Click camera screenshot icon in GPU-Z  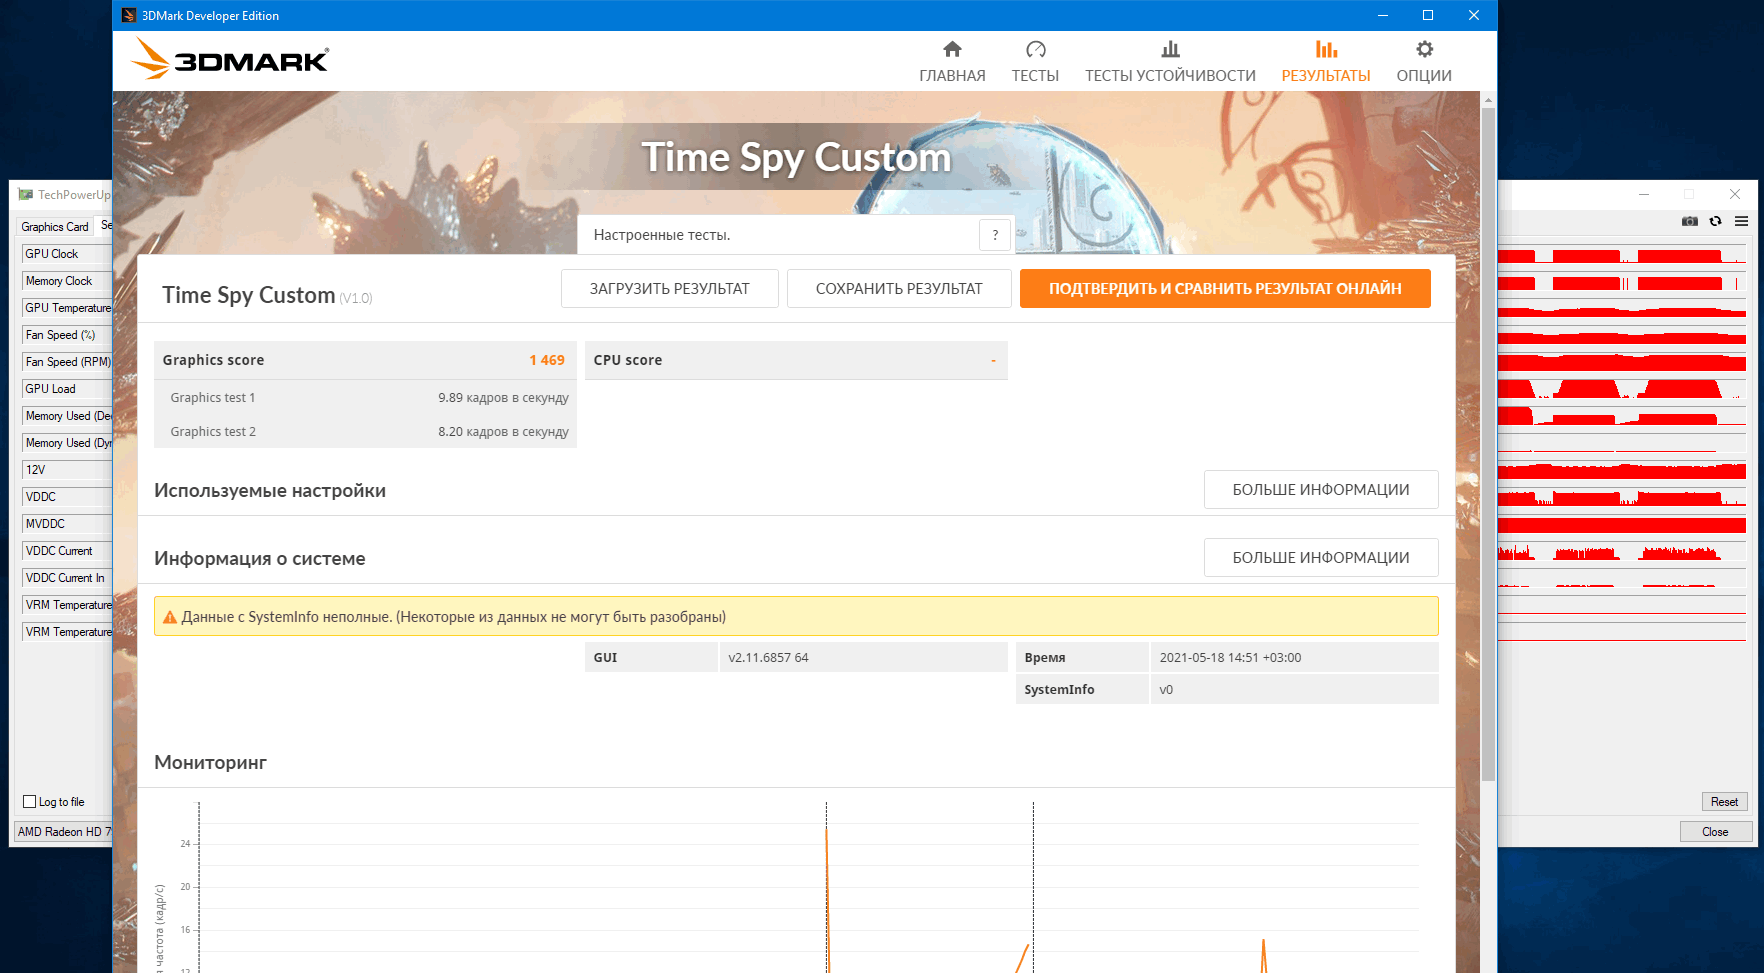coord(1690,221)
